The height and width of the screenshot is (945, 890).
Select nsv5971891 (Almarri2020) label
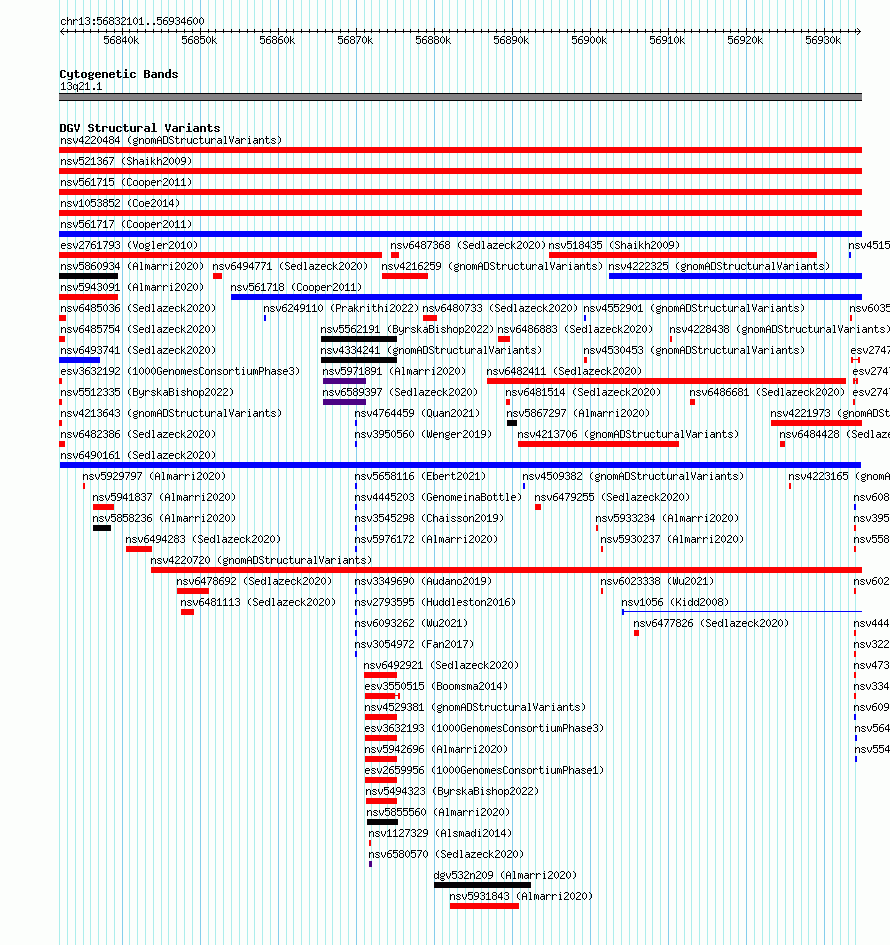[393, 372]
